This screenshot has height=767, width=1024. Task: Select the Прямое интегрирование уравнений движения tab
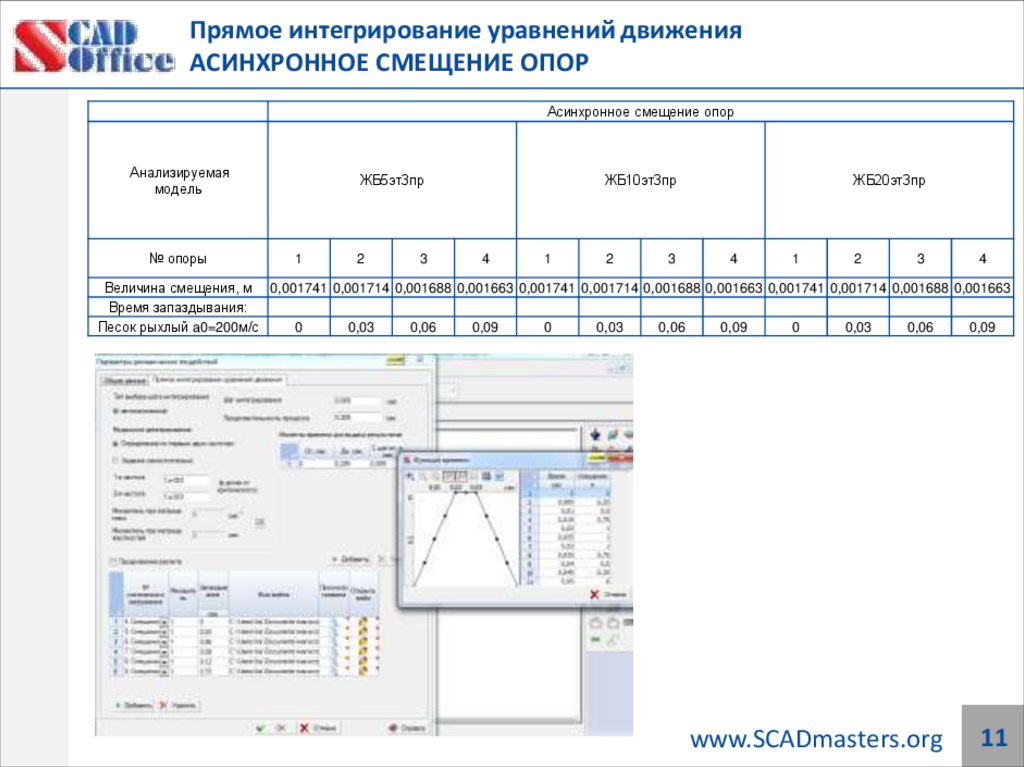pyautogui.click(x=216, y=378)
